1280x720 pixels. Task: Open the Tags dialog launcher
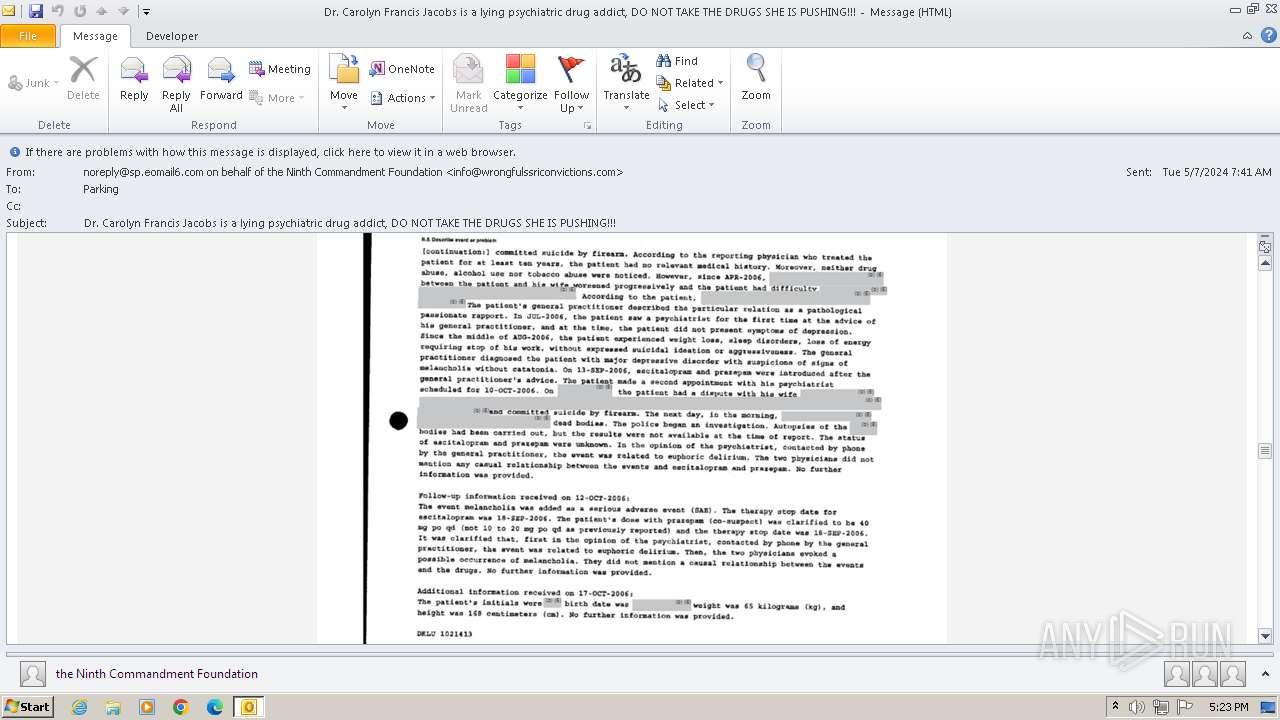[x=588, y=126]
